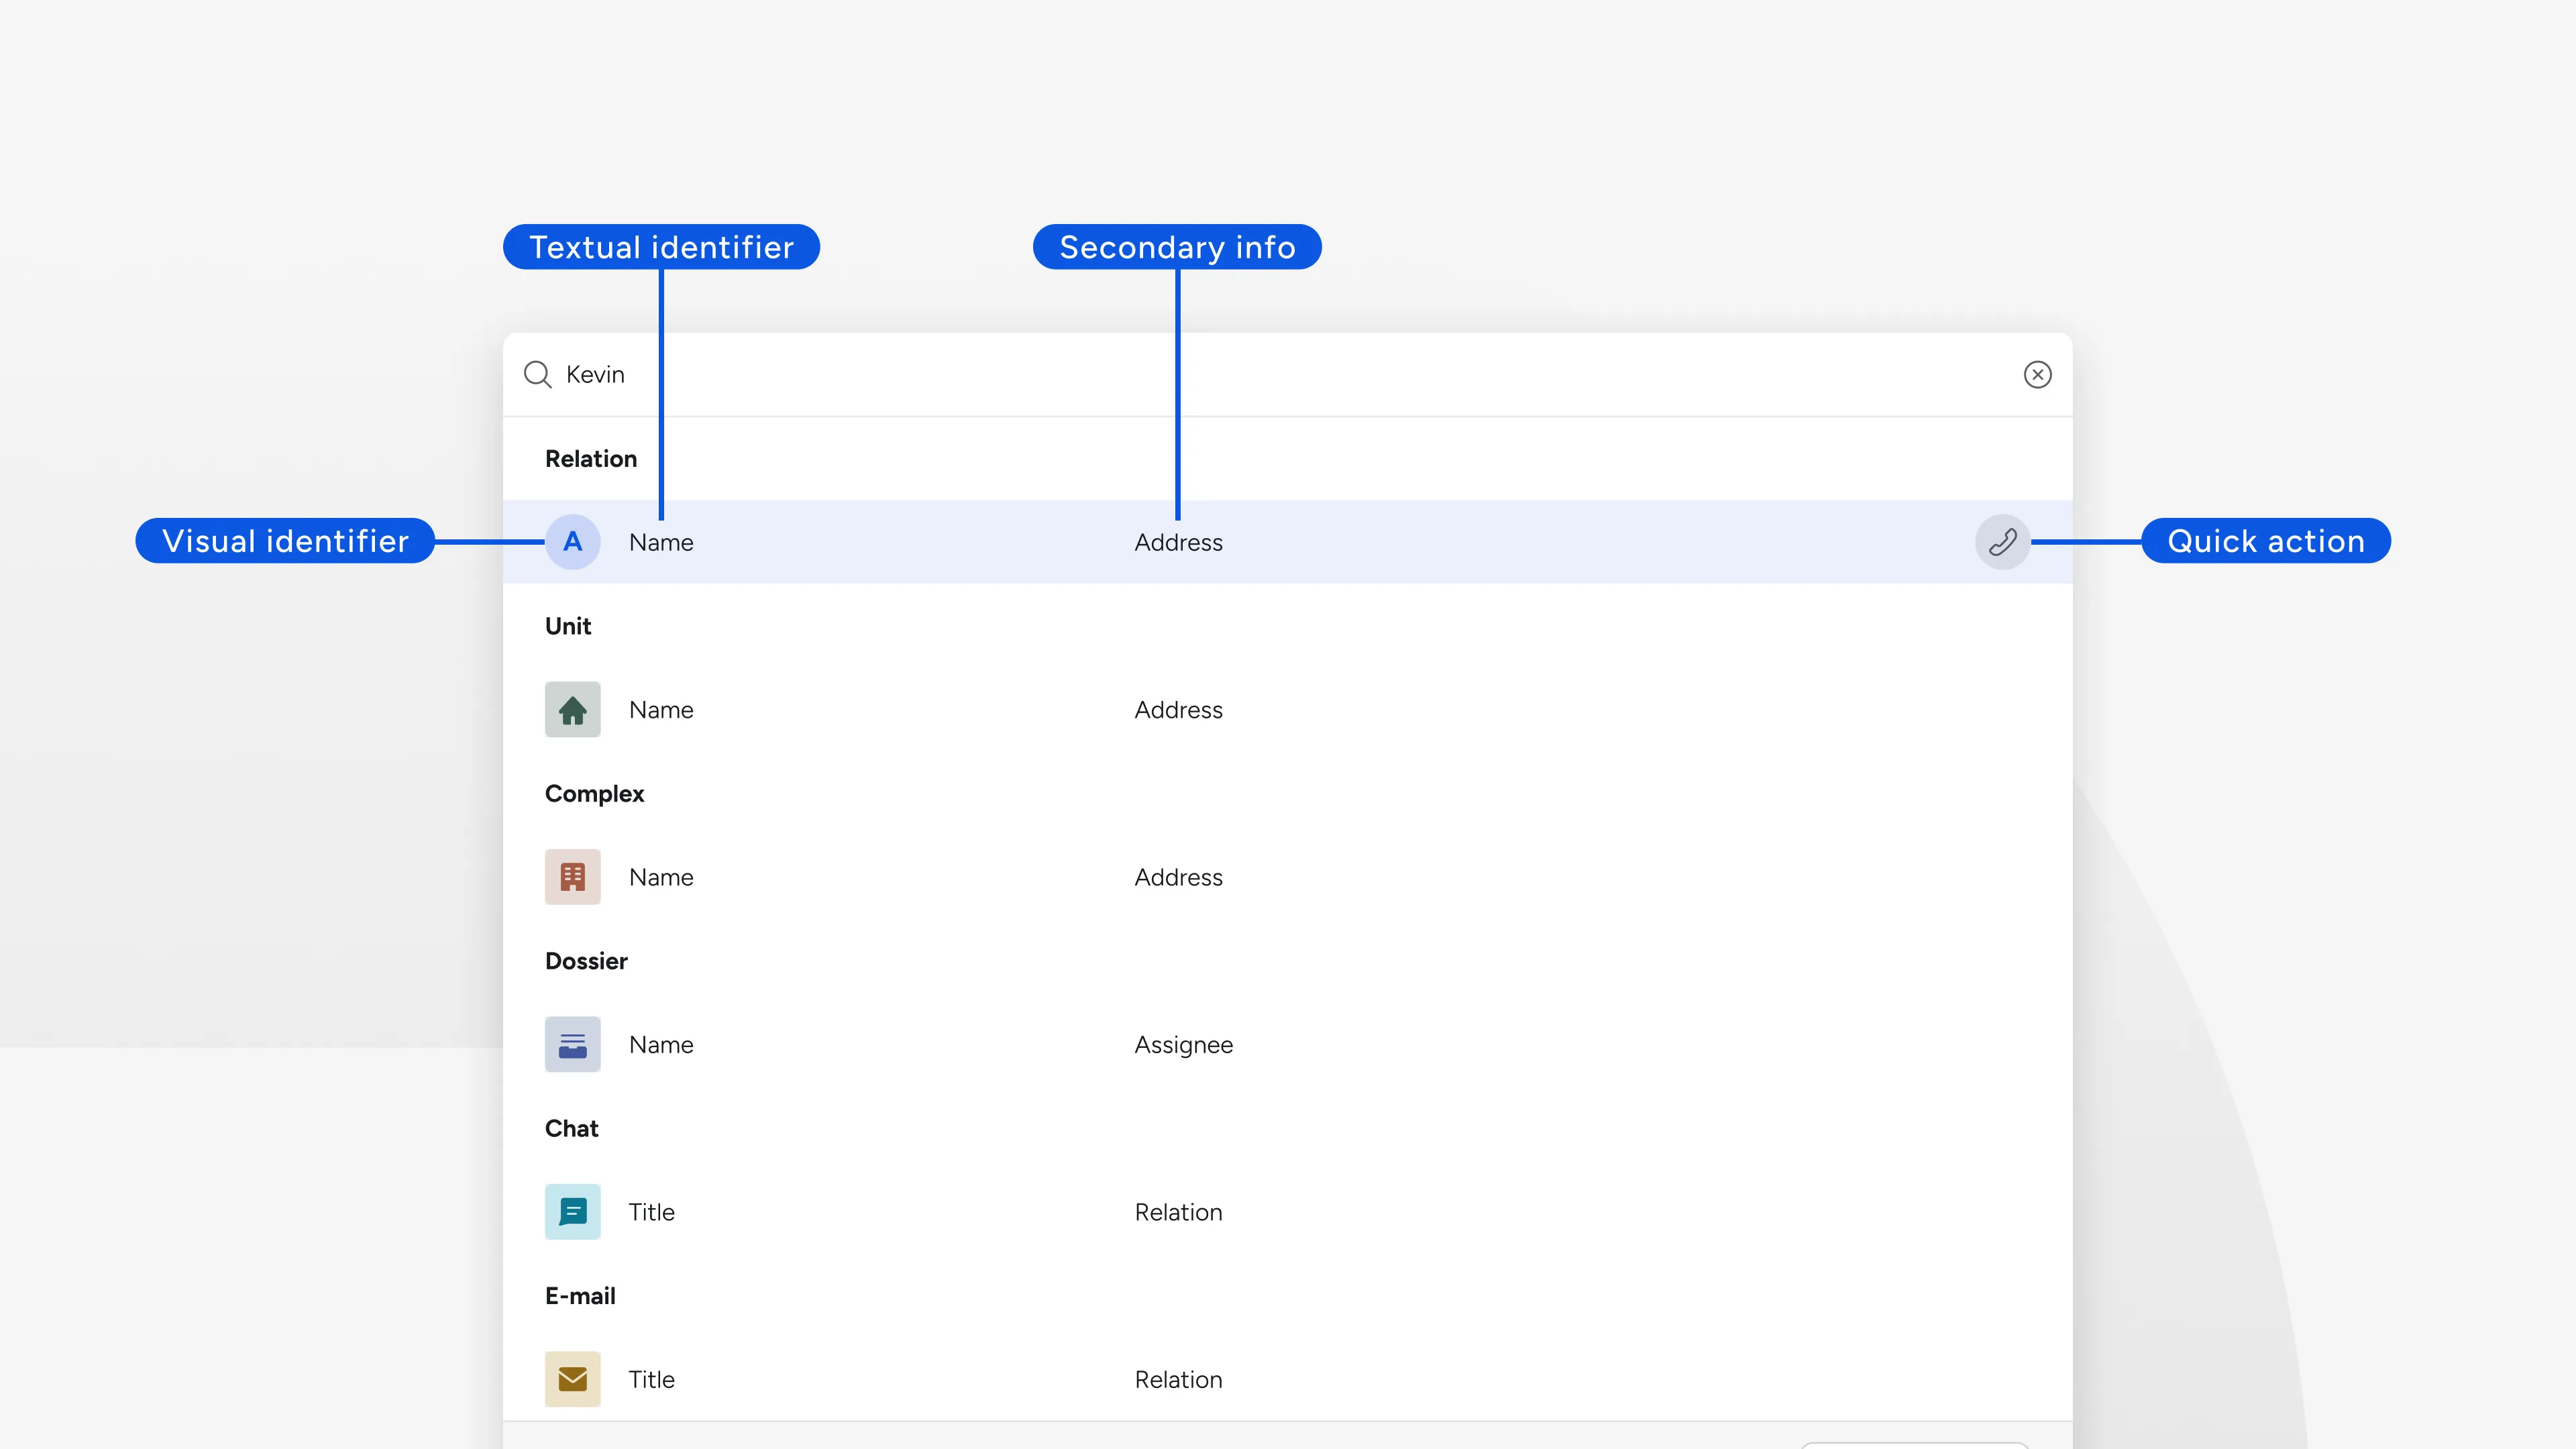Open the chat bubble icon under Chat
This screenshot has height=1449, width=2576.
pos(573,1211)
